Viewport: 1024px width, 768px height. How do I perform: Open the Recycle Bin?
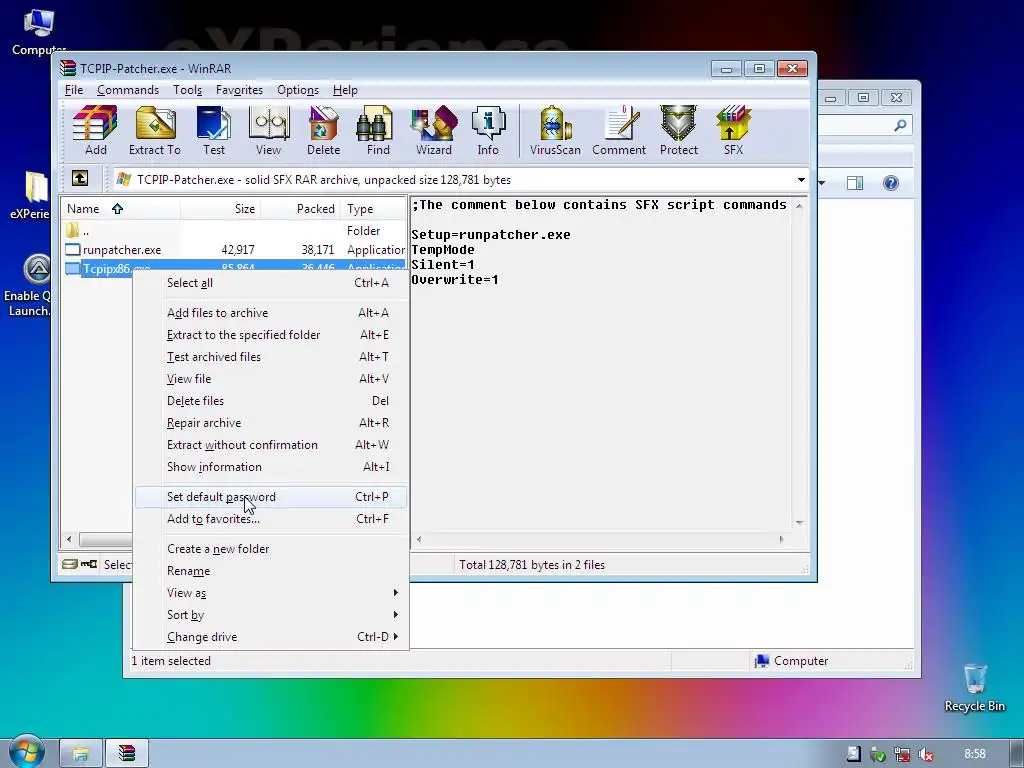pyautogui.click(x=974, y=688)
